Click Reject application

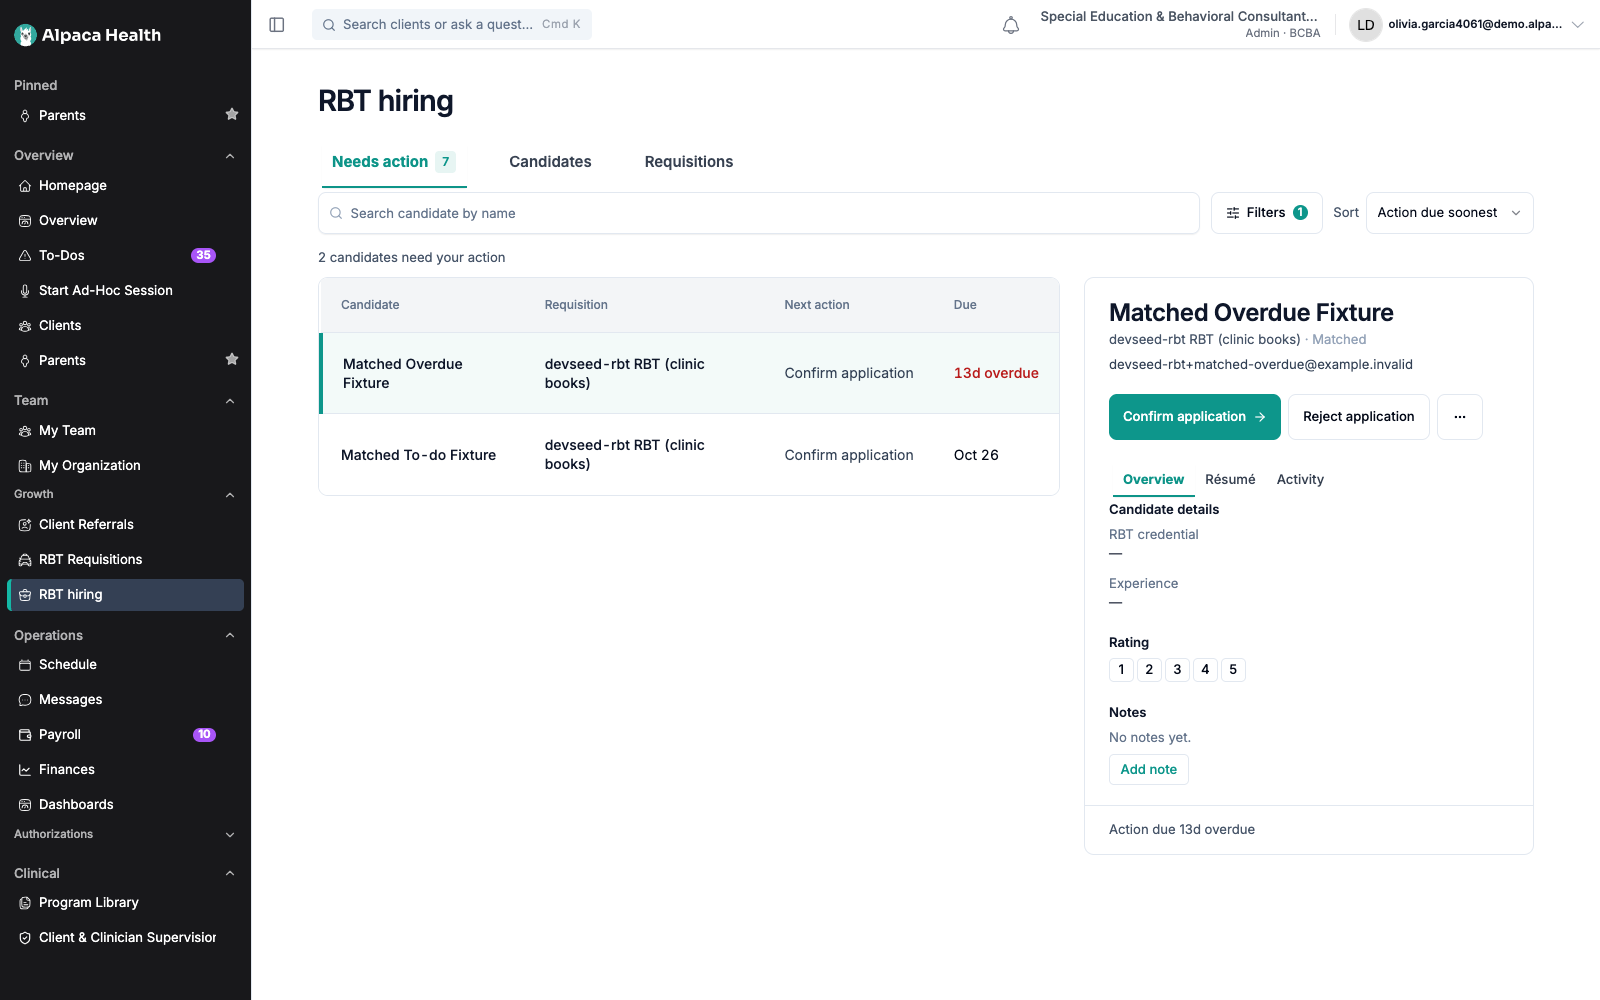coord(1358,417)
